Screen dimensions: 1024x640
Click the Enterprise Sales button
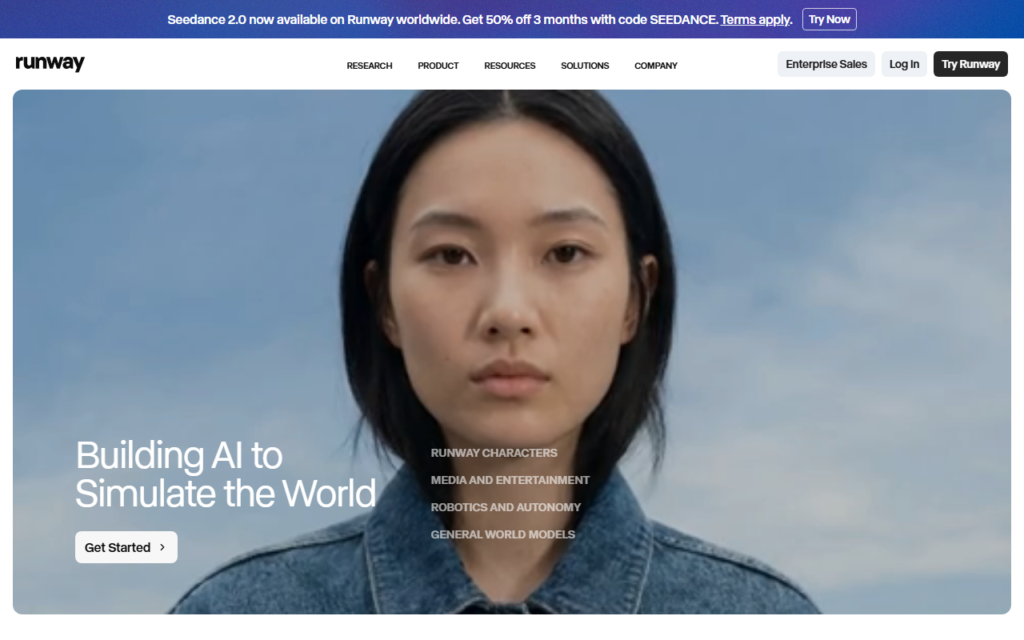pos(826,64)
